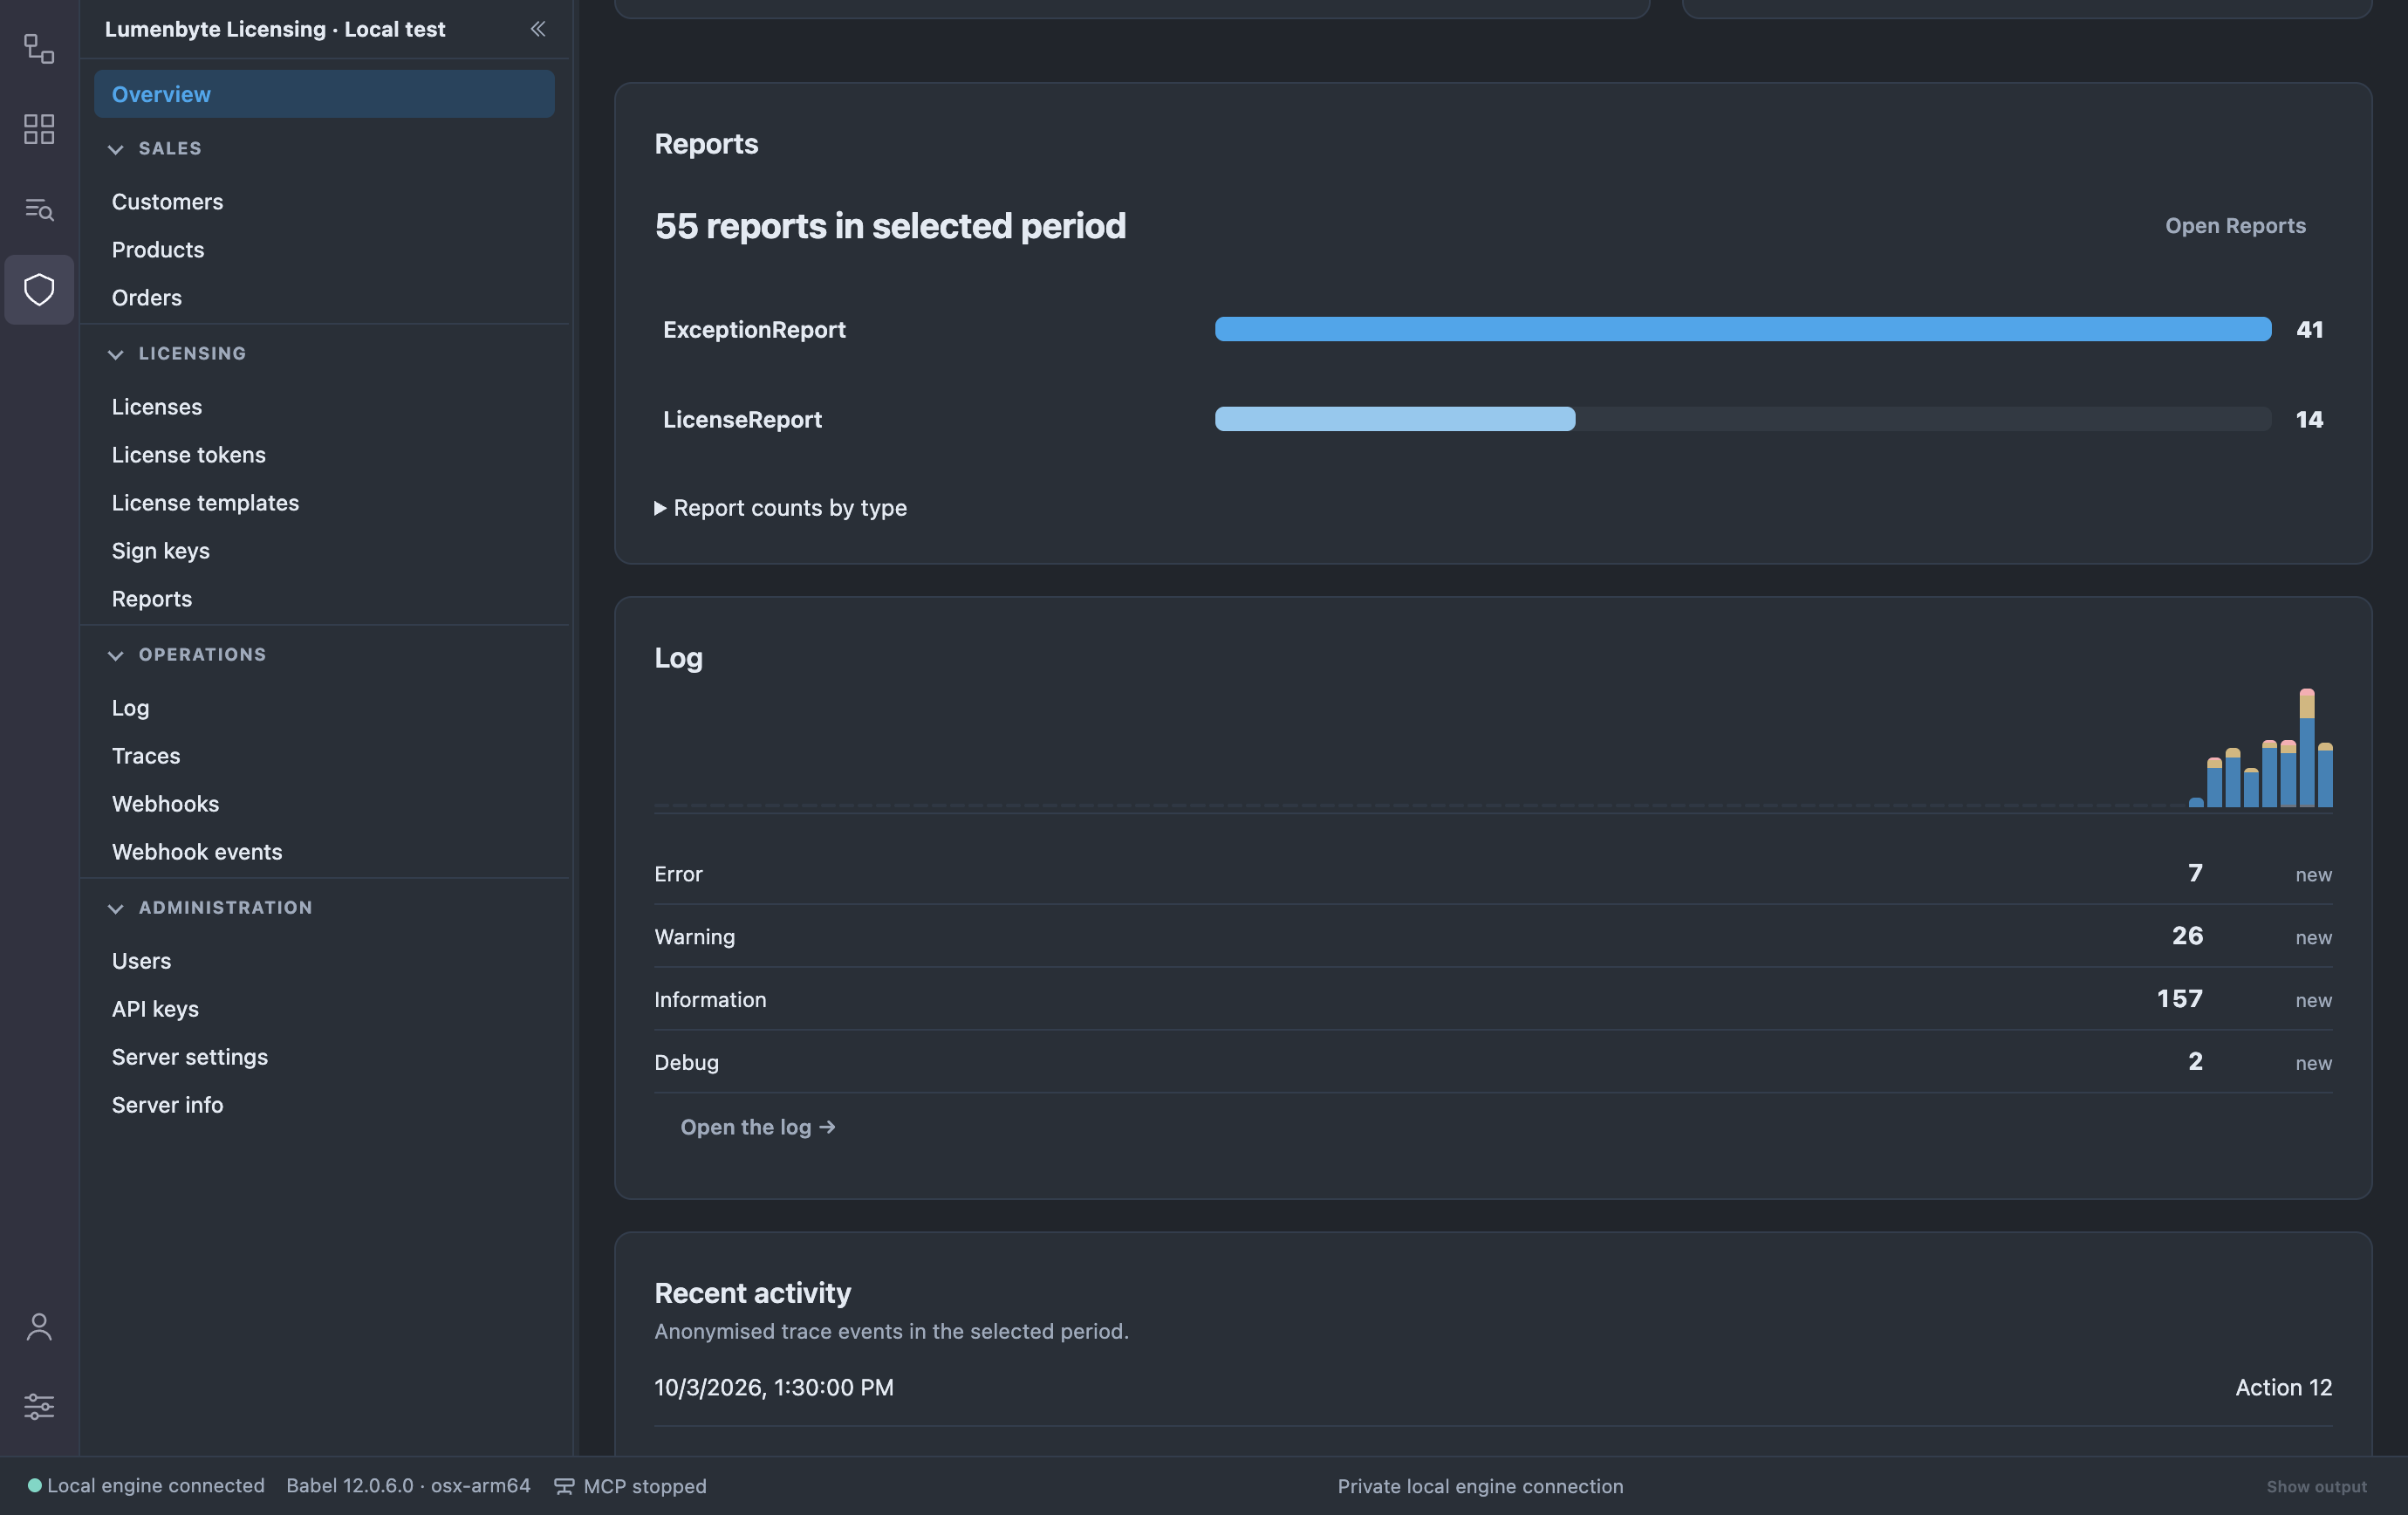Click the Error log count row

tap(1493, 874)
